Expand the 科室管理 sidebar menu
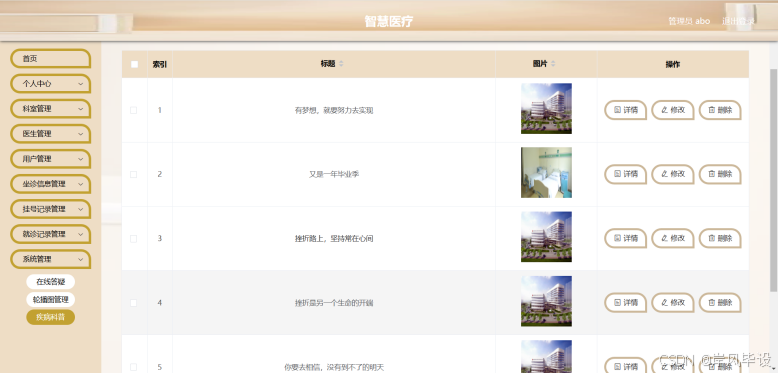 51,109
